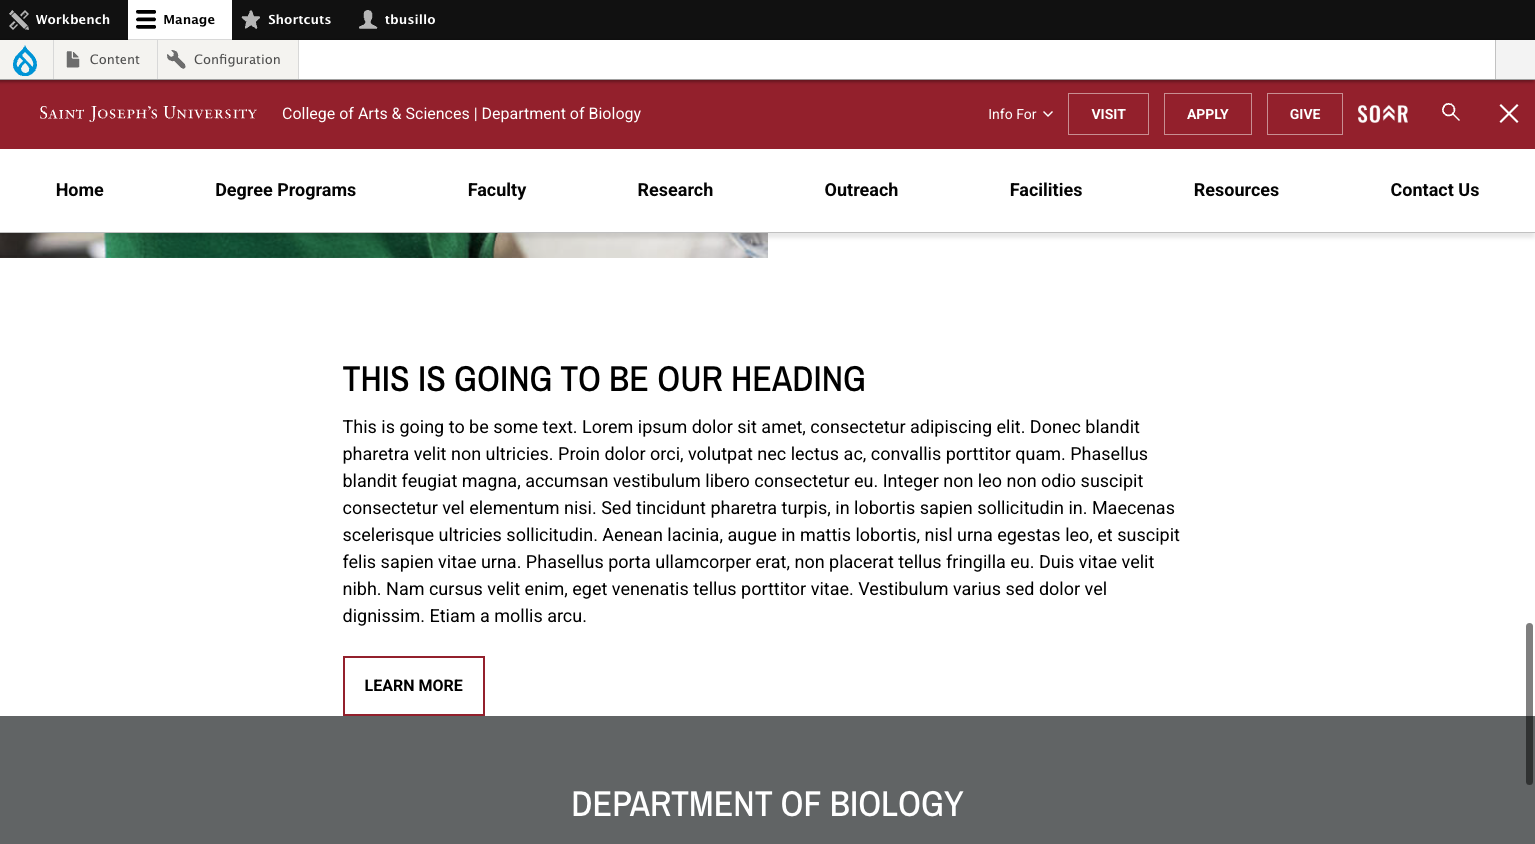The image size is (1535, 844).
Task: Open Degree Programs nav item
Action: (286, 190)
